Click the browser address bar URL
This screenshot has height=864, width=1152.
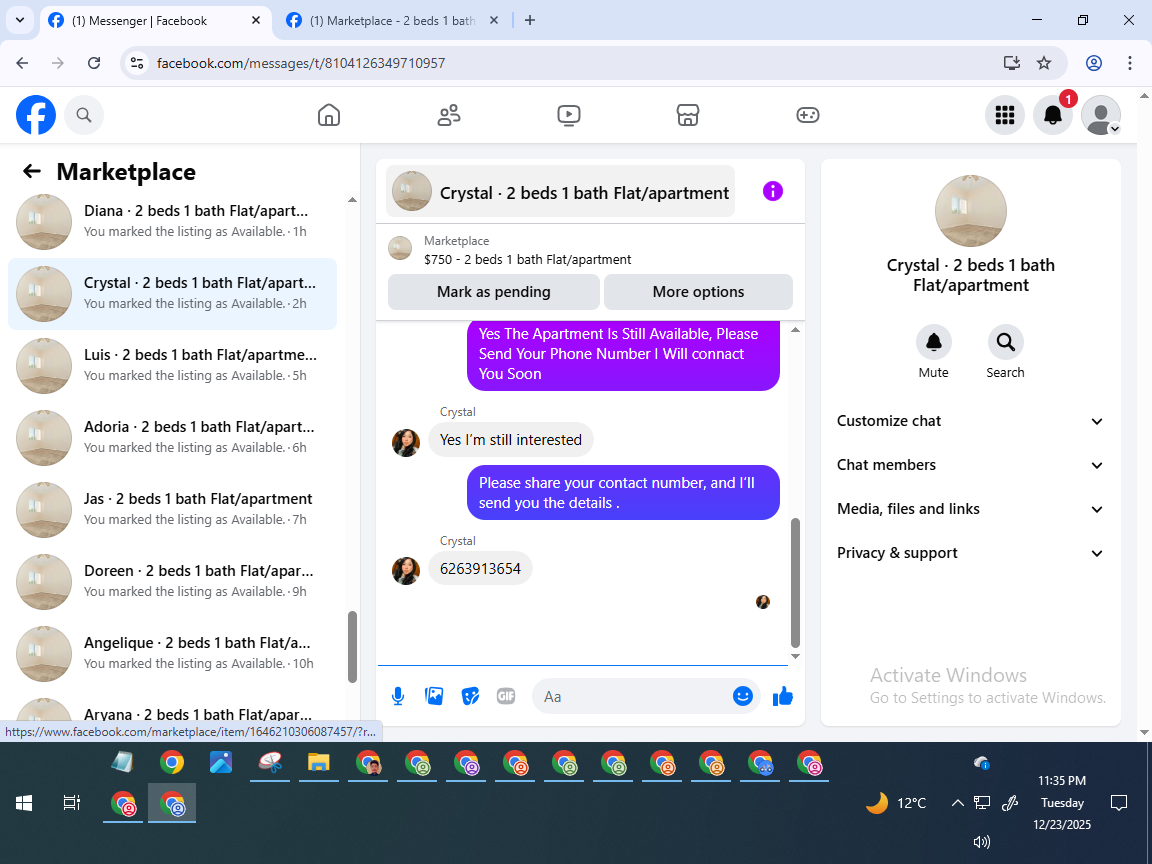[300, 63]
